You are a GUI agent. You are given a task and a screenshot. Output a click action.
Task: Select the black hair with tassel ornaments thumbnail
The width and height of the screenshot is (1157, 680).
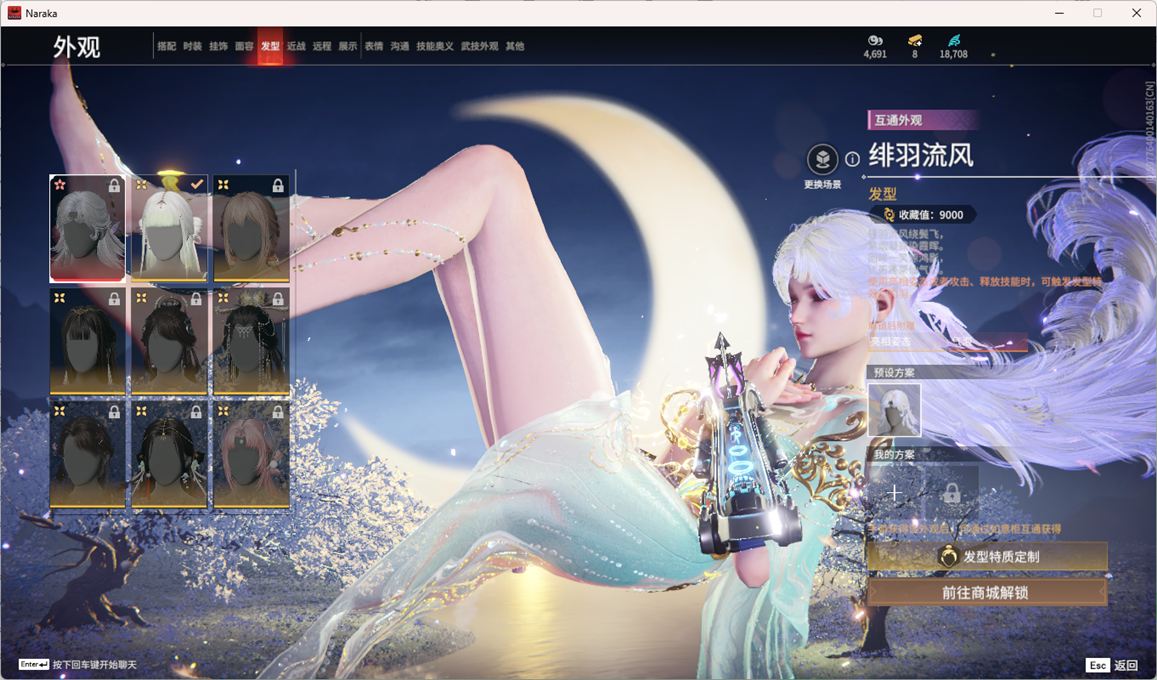pyautogui.click(x=169, y=454)
